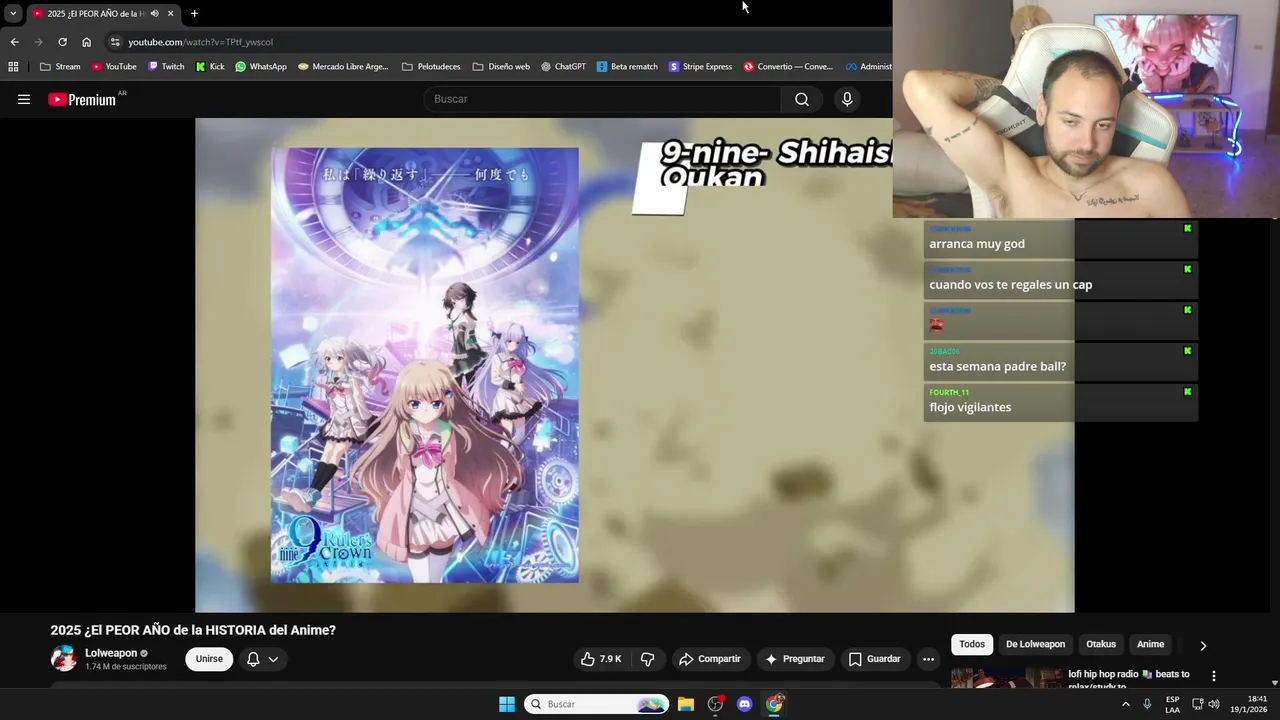This screenshot has height=720, width=1280.
Task: Expand the Stream bookmarks folder
Action: click(60, 67)
